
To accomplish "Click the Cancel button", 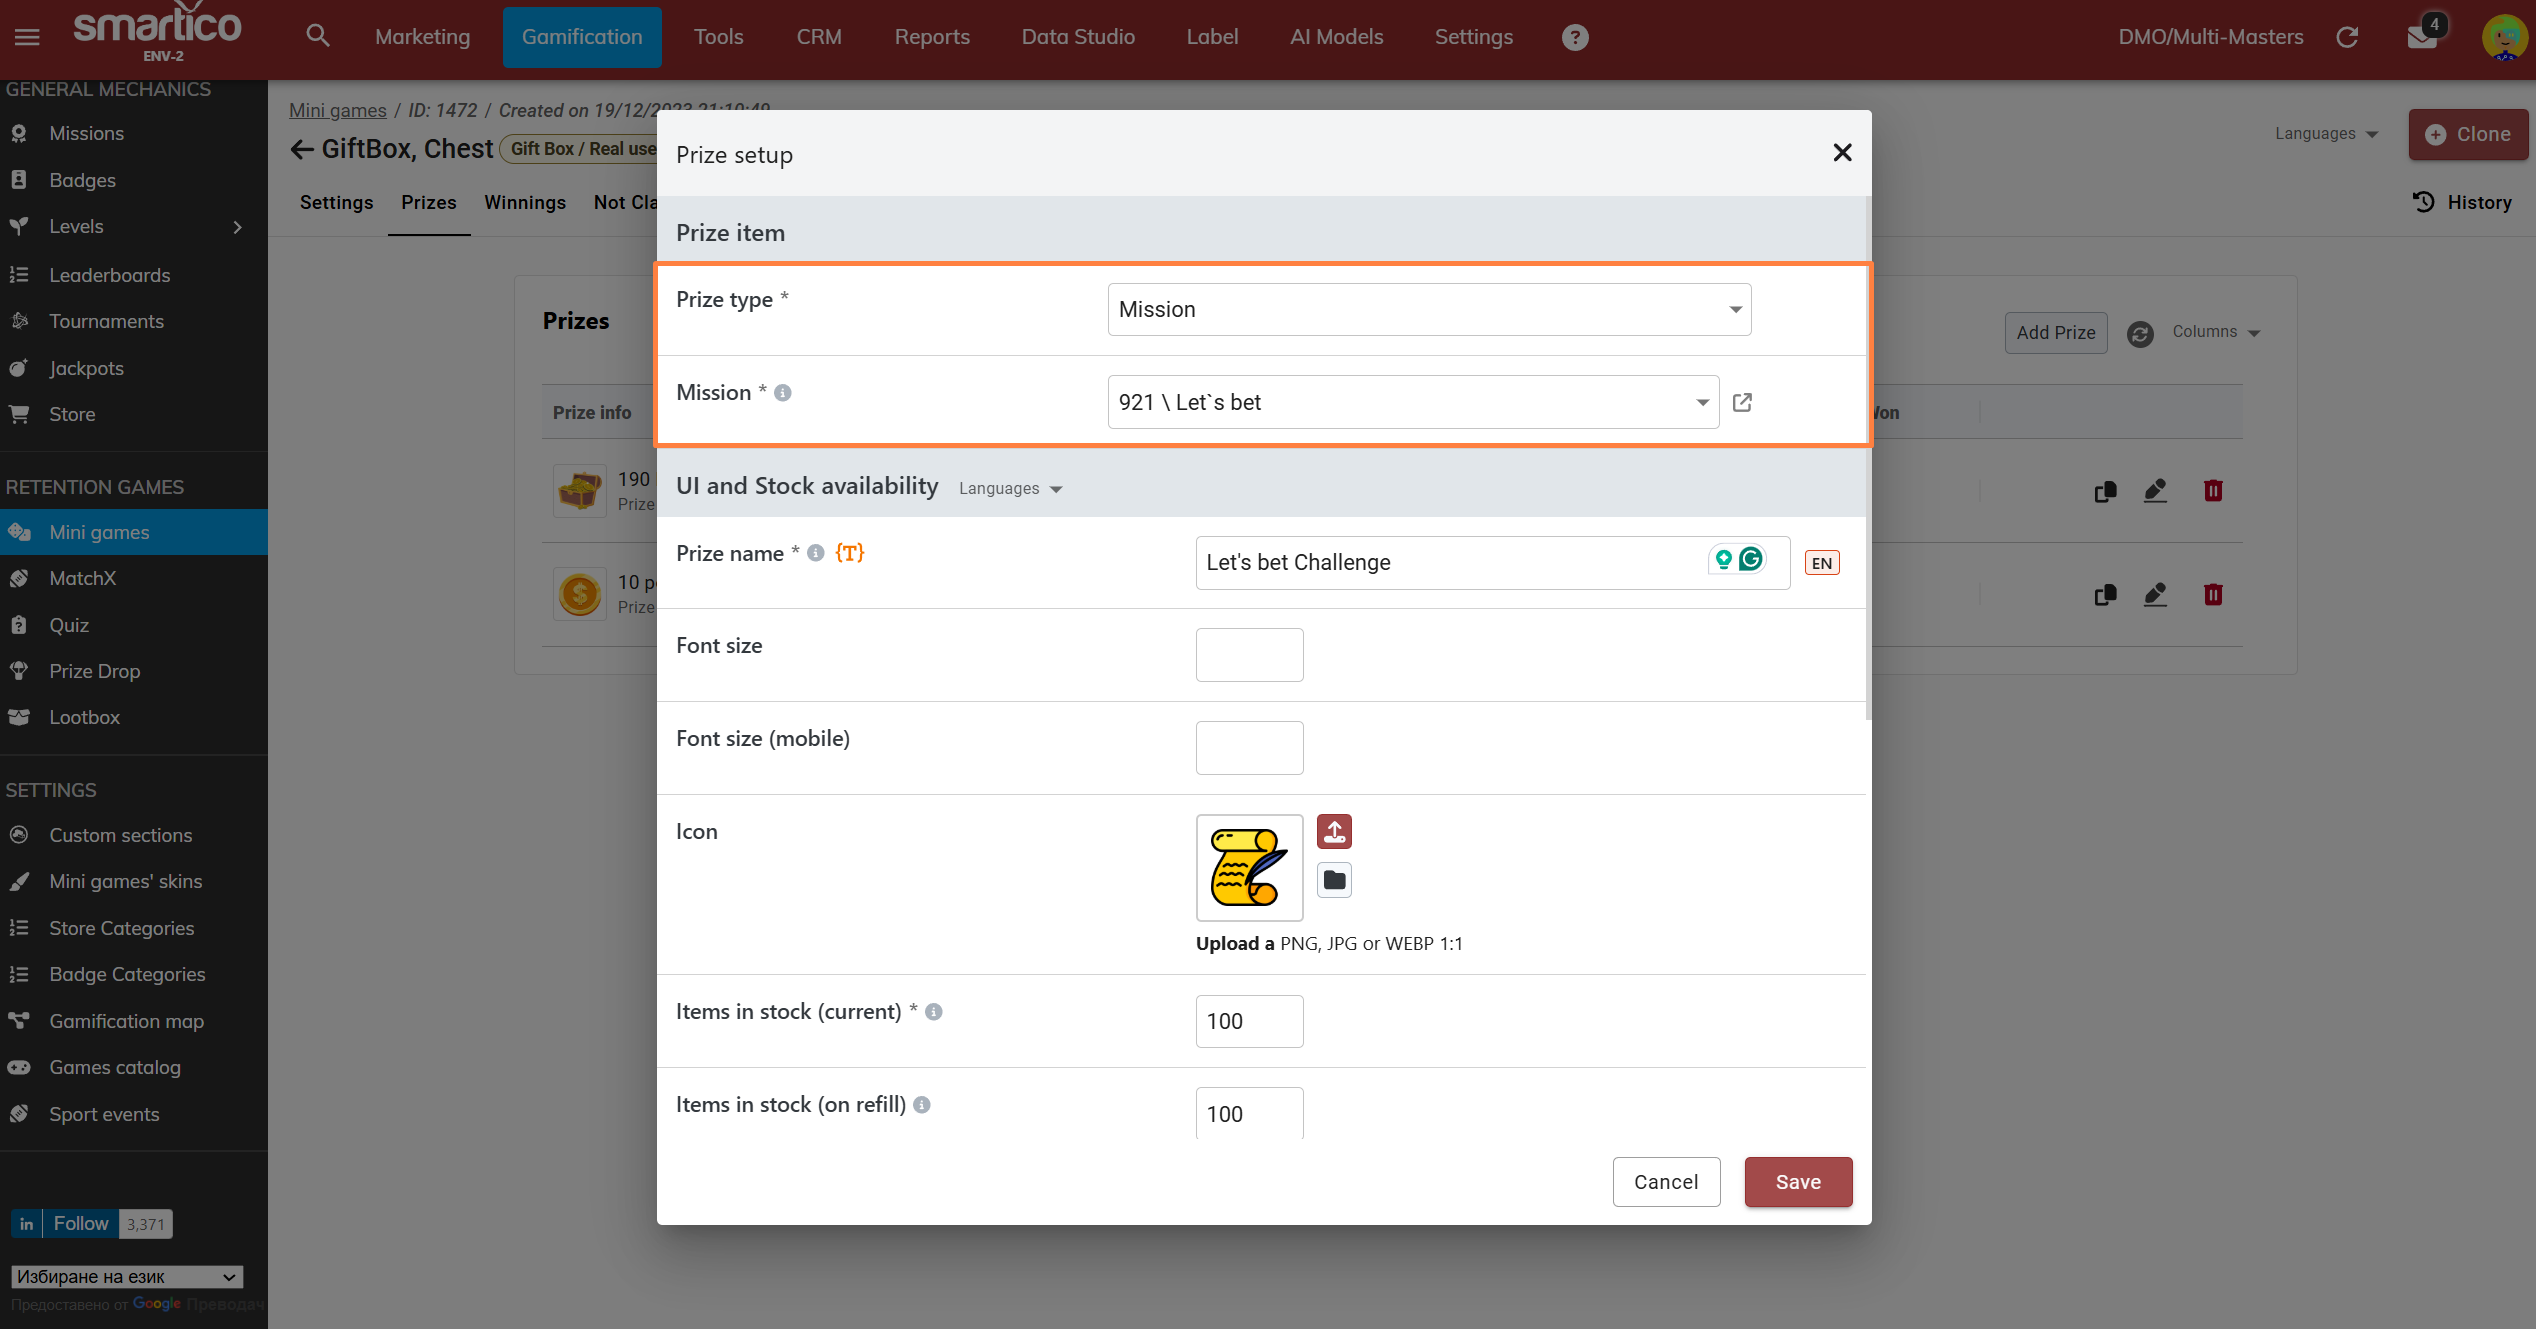I will 1665,1182.
